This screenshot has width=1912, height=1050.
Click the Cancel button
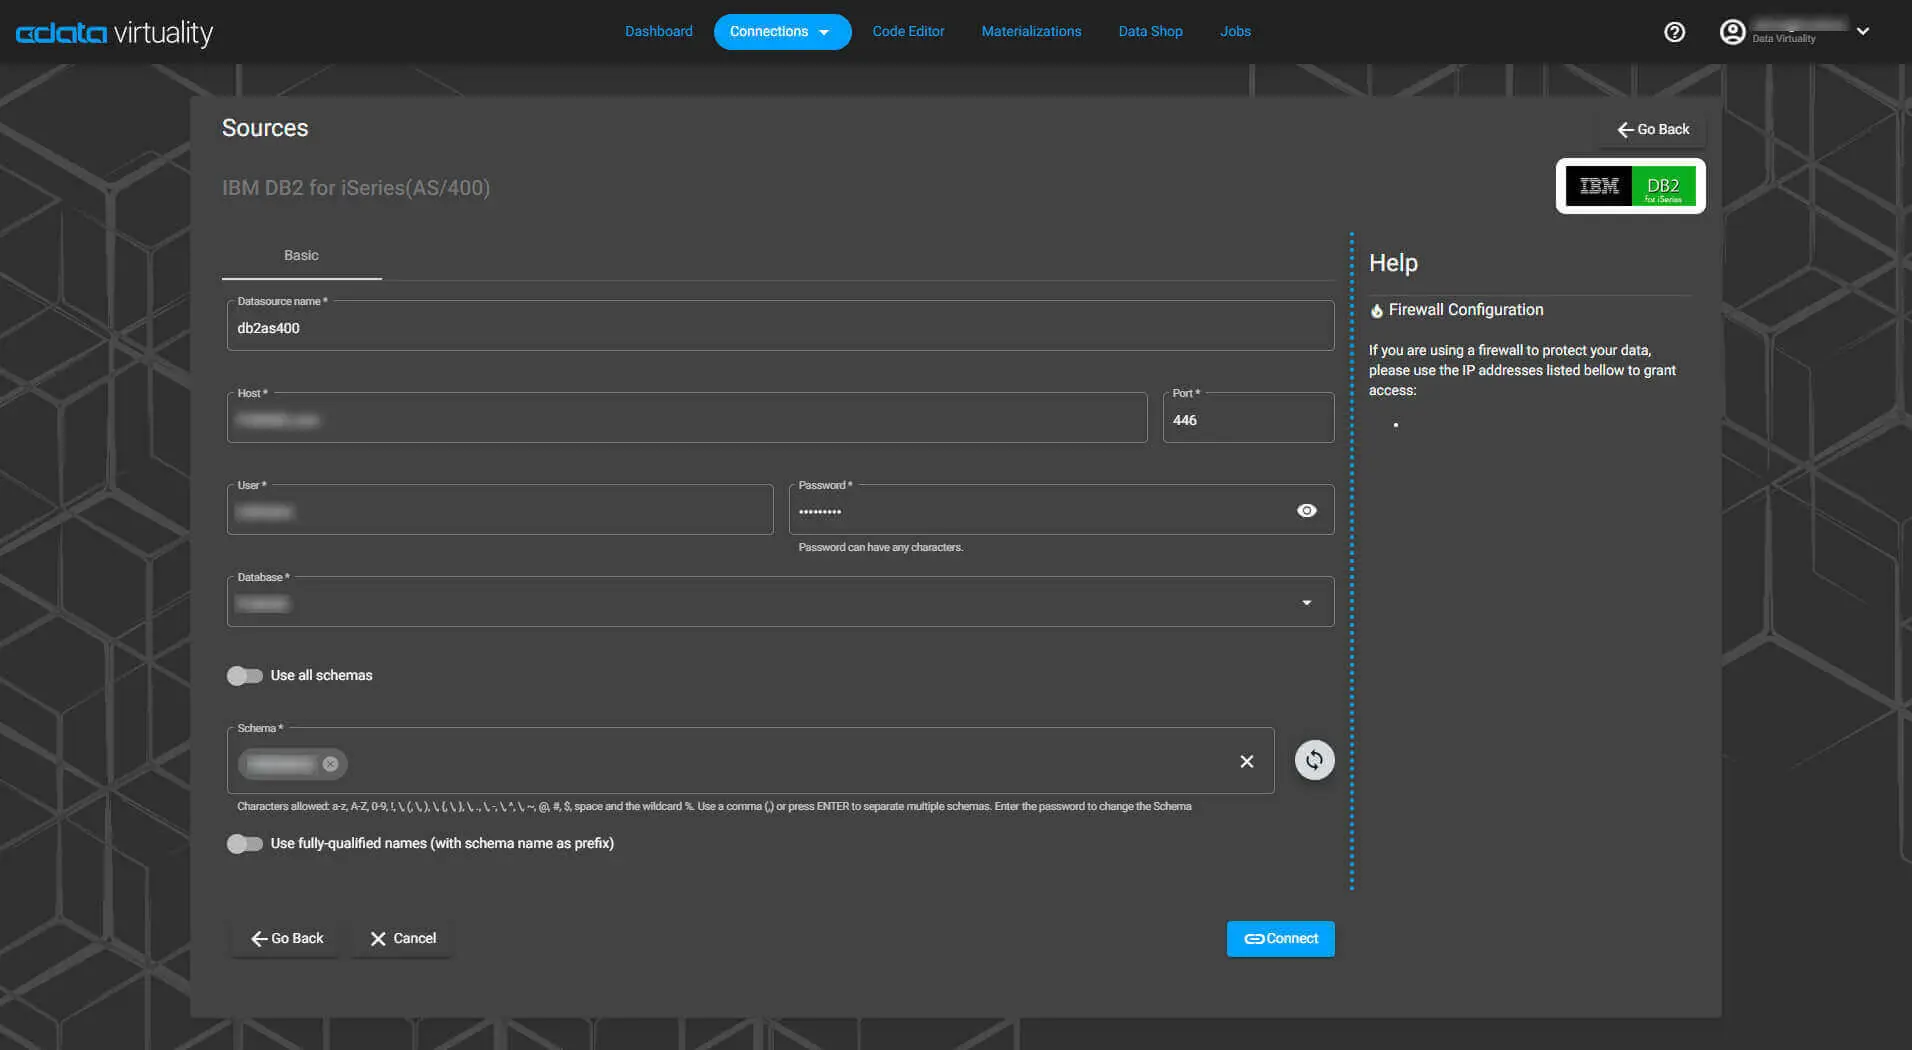[x=402, y=939]
